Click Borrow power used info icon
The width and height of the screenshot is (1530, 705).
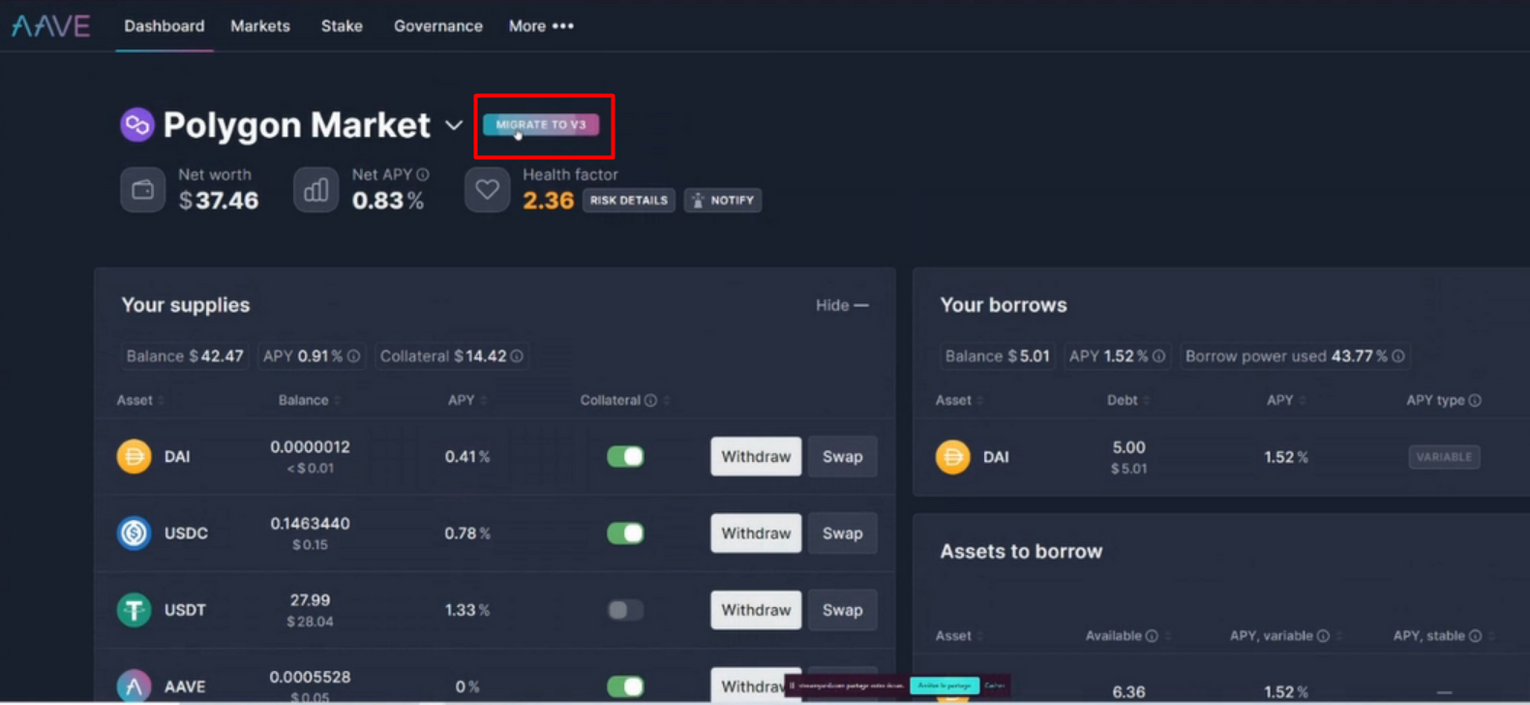(1398, 356)
